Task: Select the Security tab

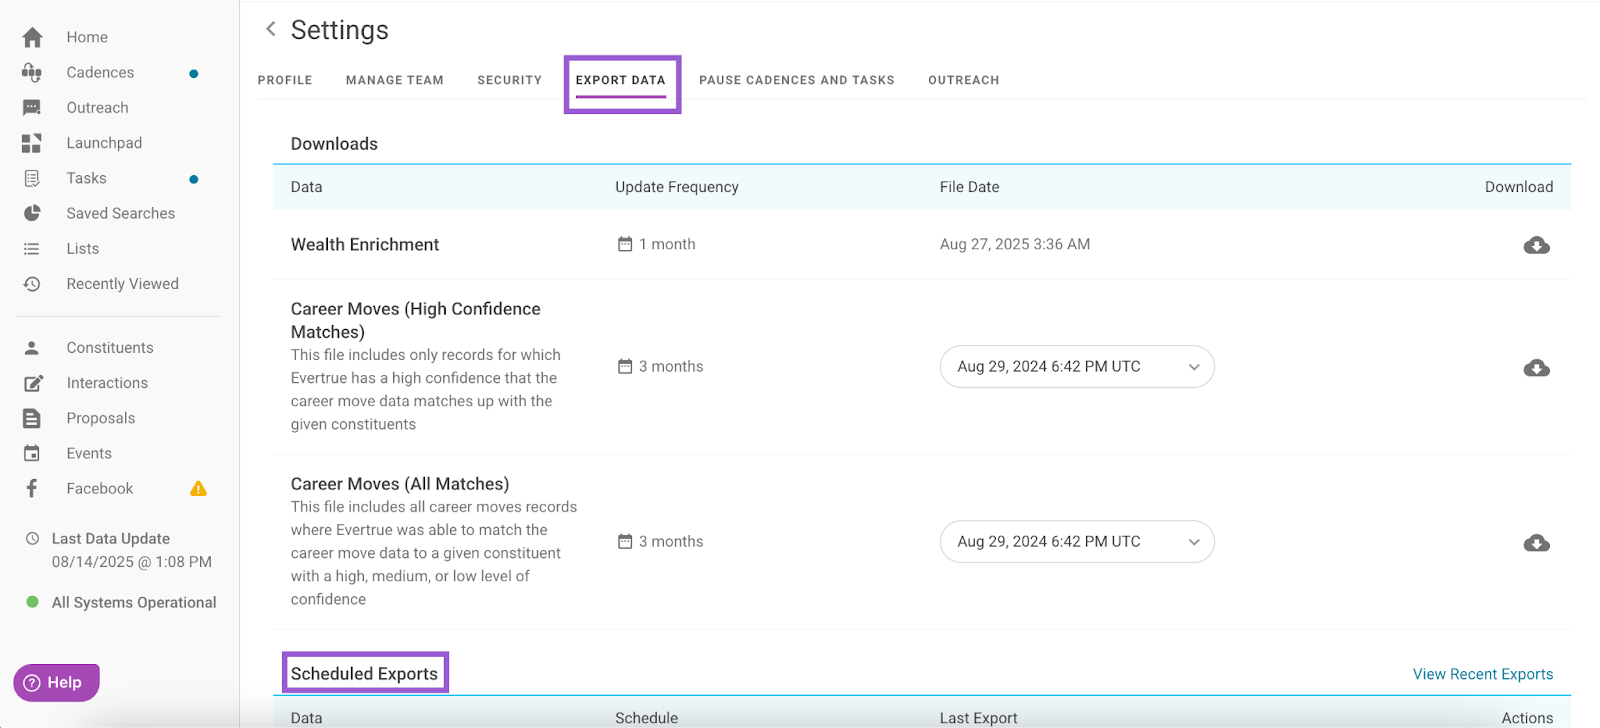Action: pyautogui.click(x=509, y=80)
